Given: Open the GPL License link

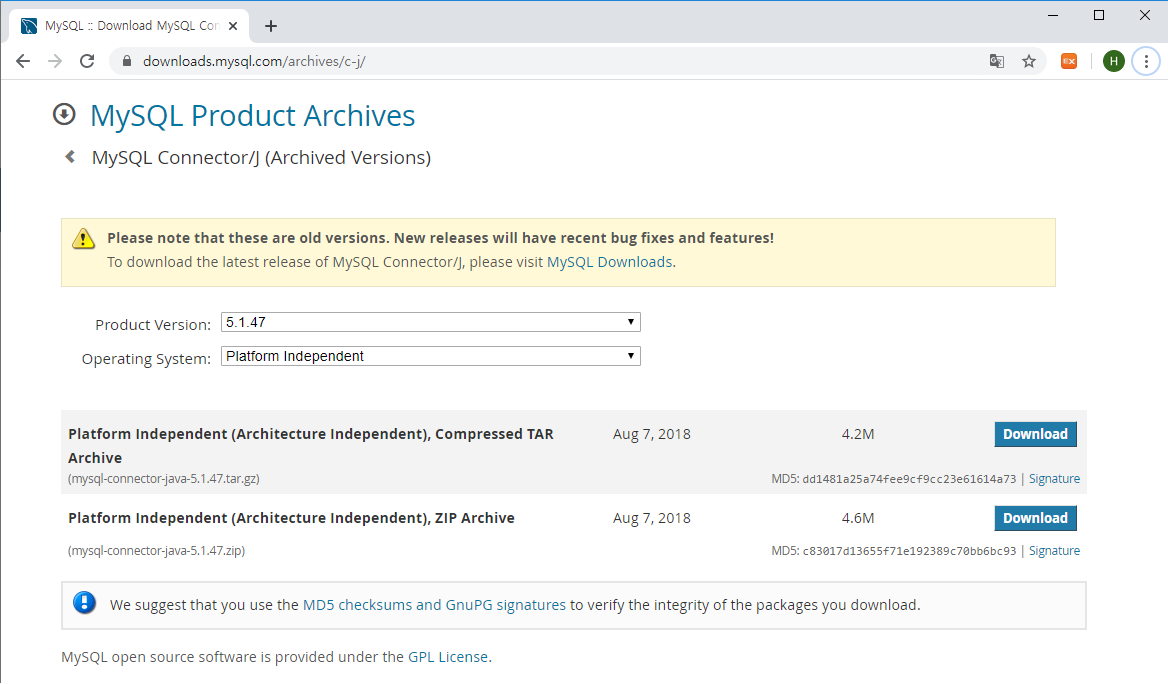Looking at the screenshot, I should coord(448,657).
